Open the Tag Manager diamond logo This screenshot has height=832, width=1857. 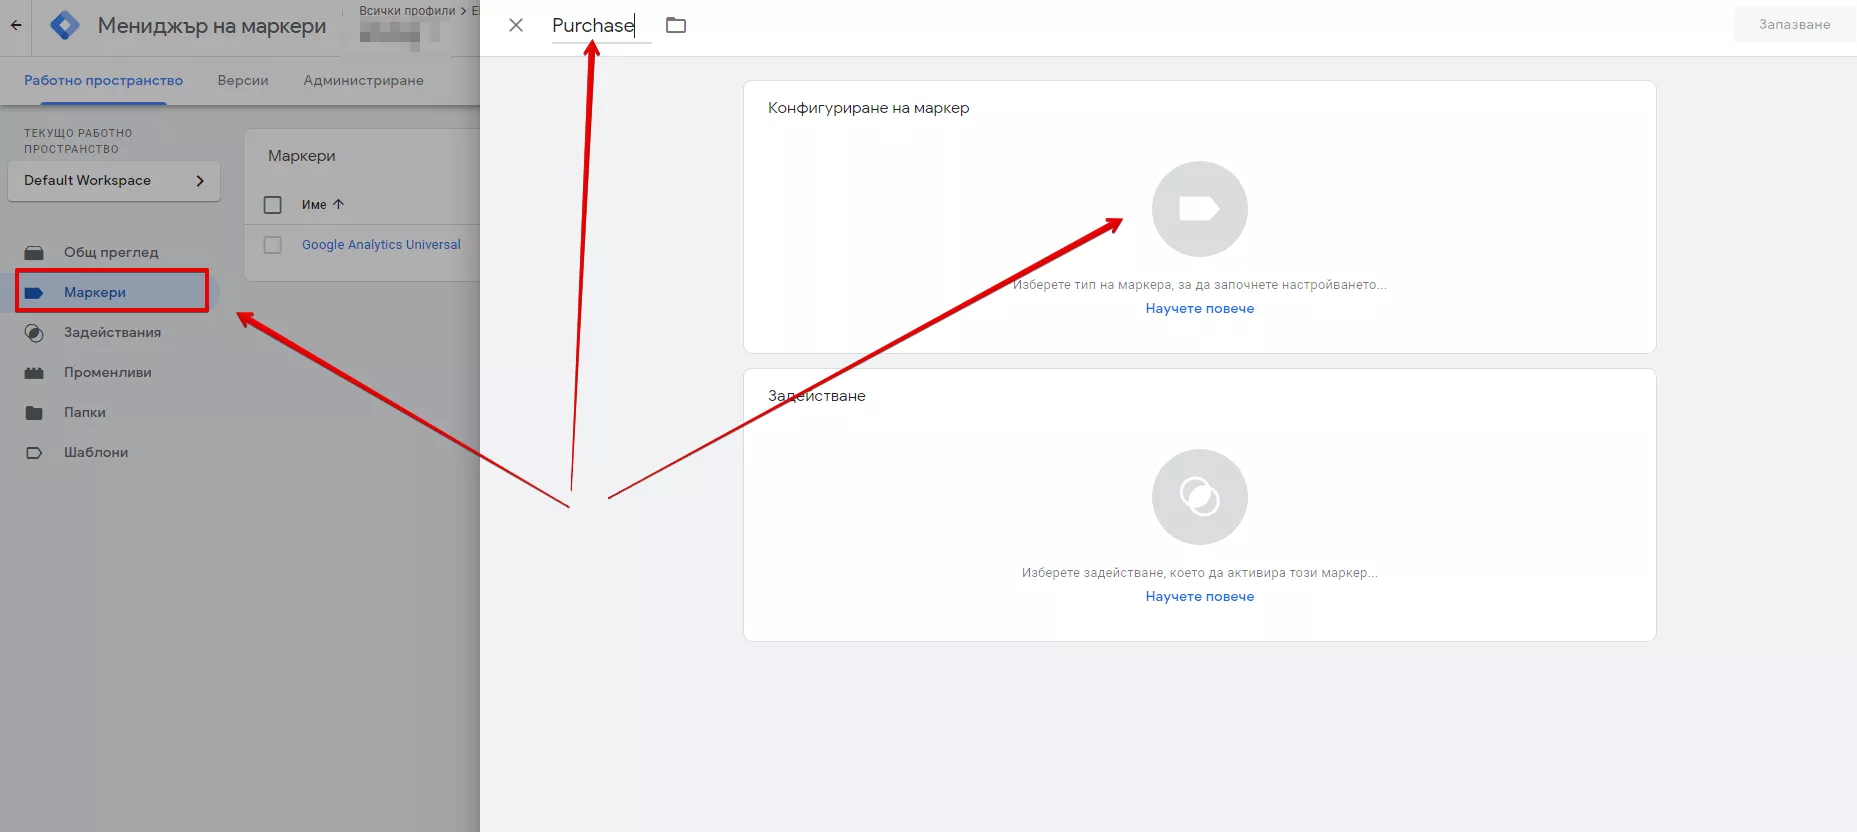pyautogui.click(x=65, y=25)
